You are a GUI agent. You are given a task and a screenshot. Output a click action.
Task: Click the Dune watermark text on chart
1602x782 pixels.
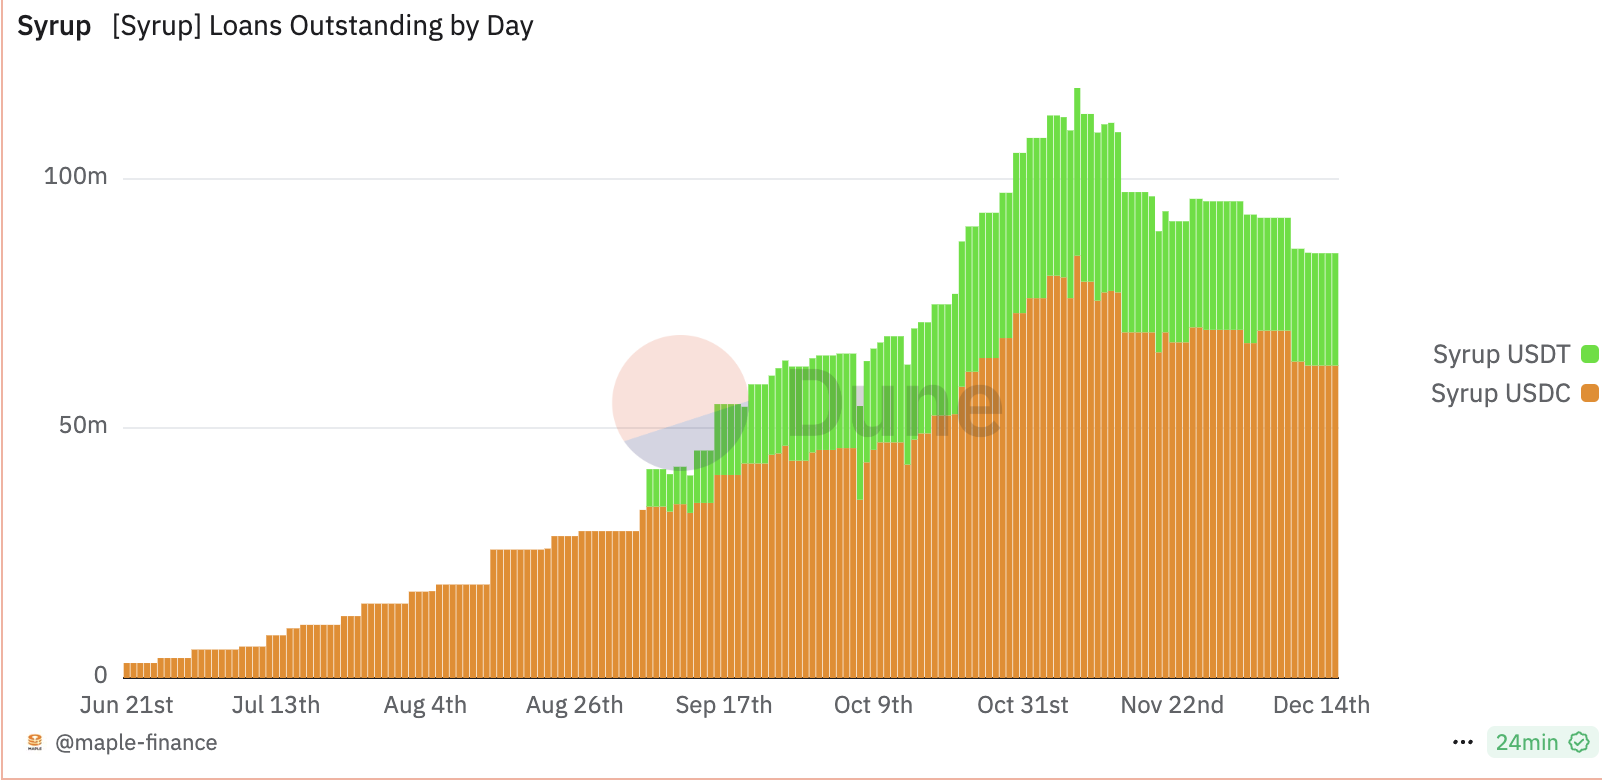[893, 404]
